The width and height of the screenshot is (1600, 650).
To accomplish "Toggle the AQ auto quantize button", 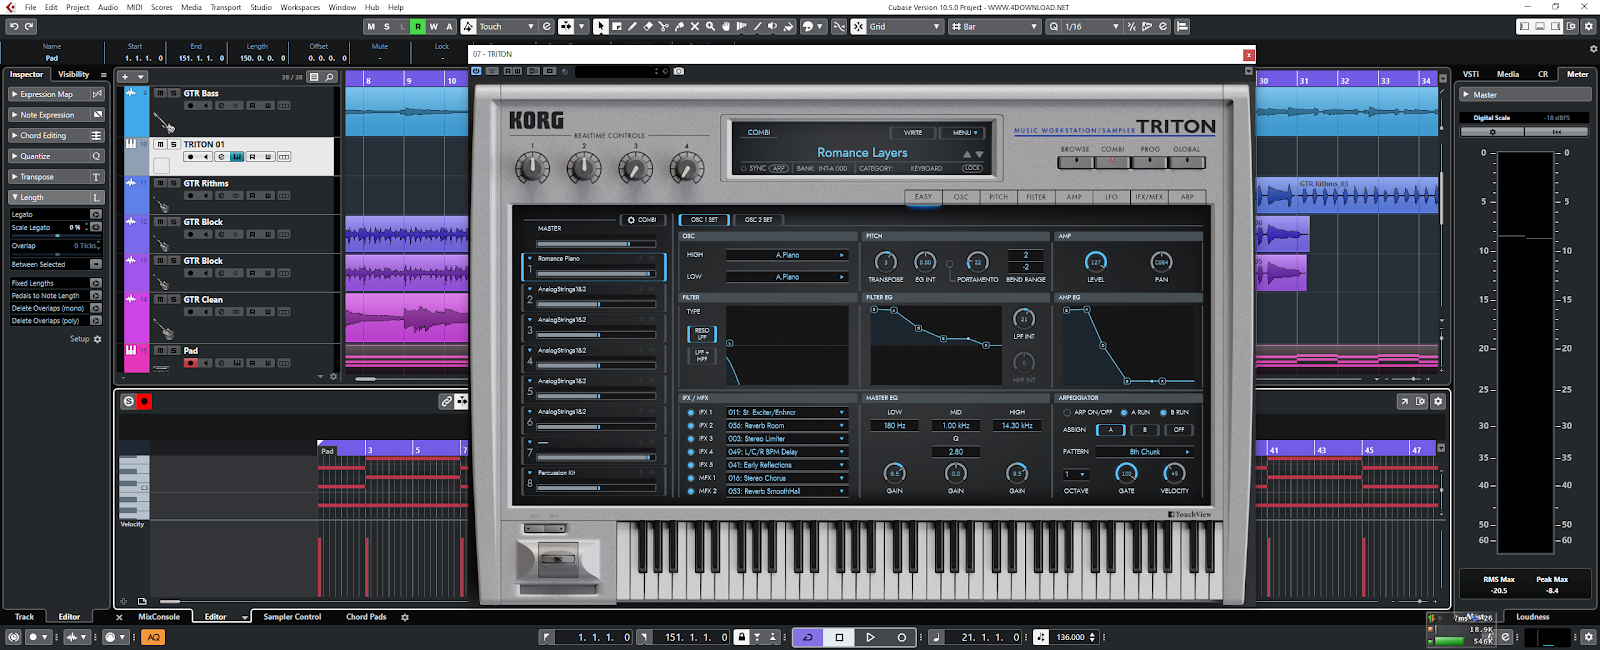I will (x=153, y=637).
